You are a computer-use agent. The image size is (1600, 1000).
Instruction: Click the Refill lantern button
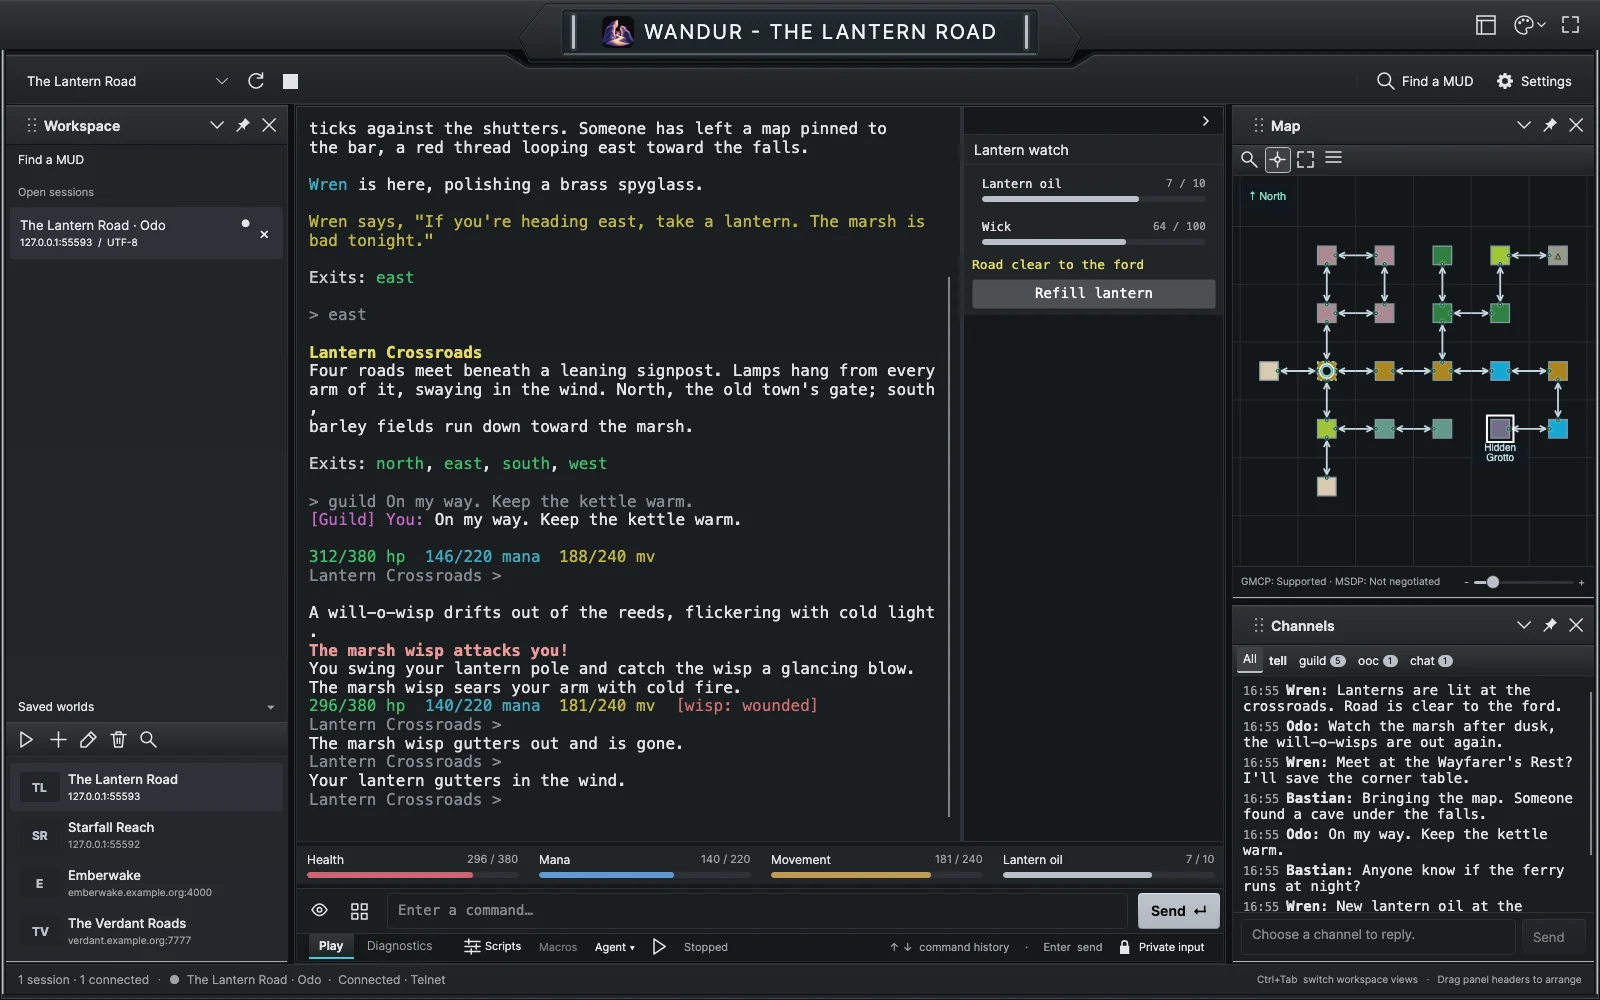coord(1094,293)
